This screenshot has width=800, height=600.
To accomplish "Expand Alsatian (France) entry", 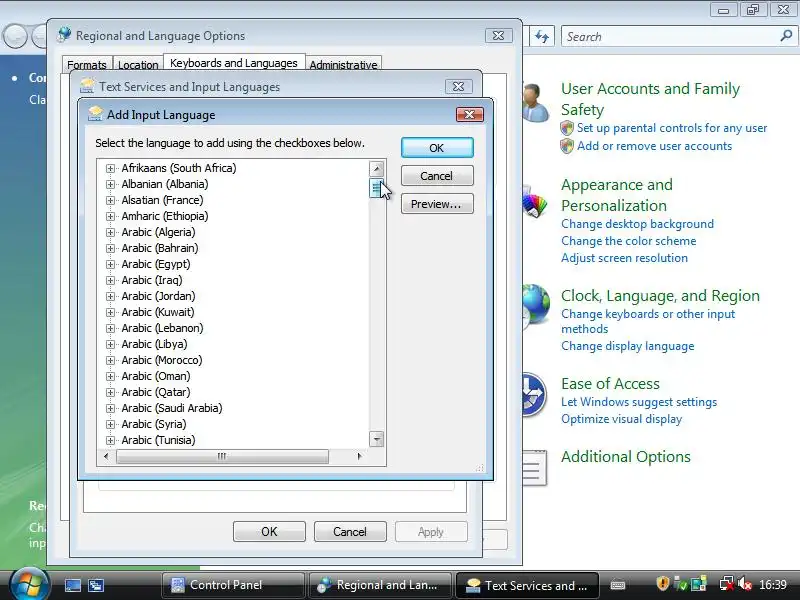I will pyautogui.click(x=110, y=200).
